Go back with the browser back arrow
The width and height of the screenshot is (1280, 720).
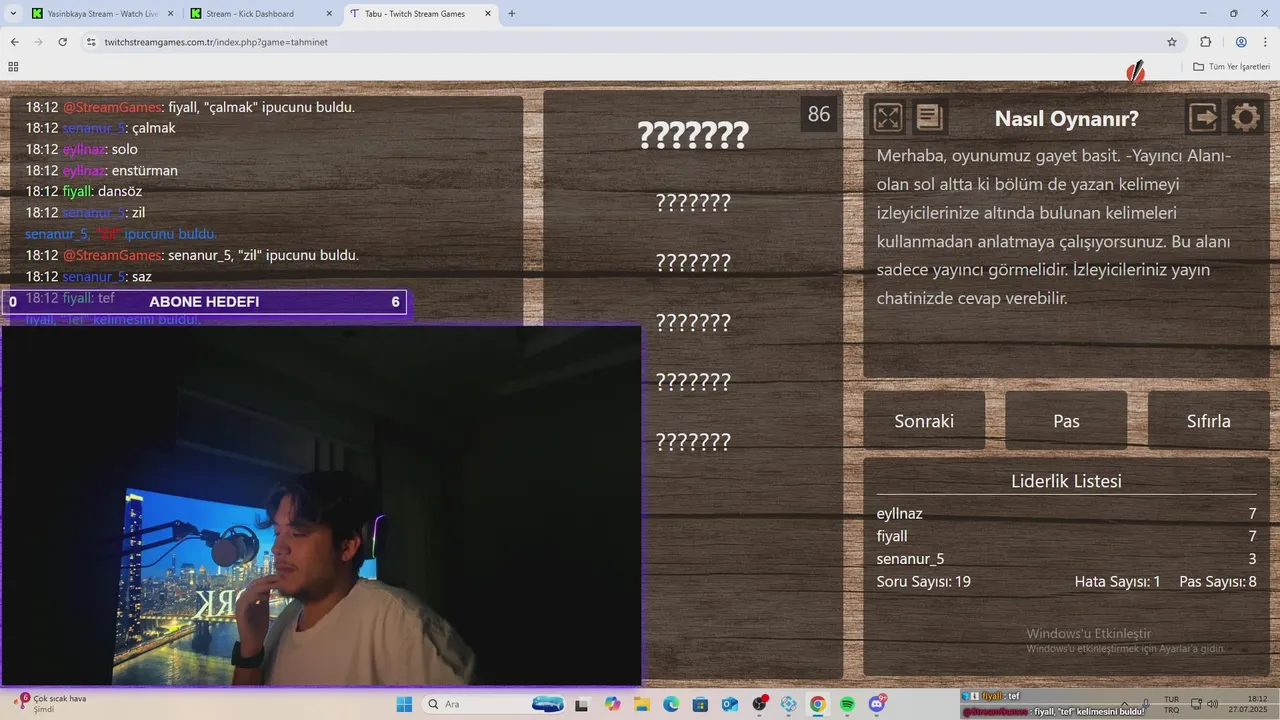15,42
